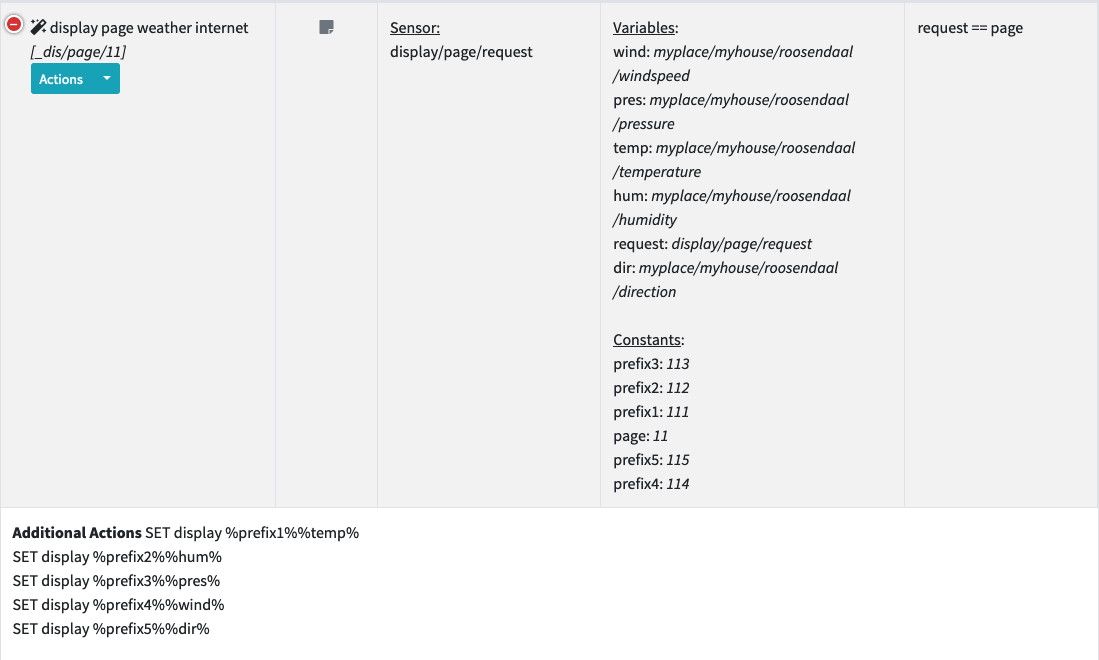
Task: Click the Sensor heading
Action: tap(414, 28)
